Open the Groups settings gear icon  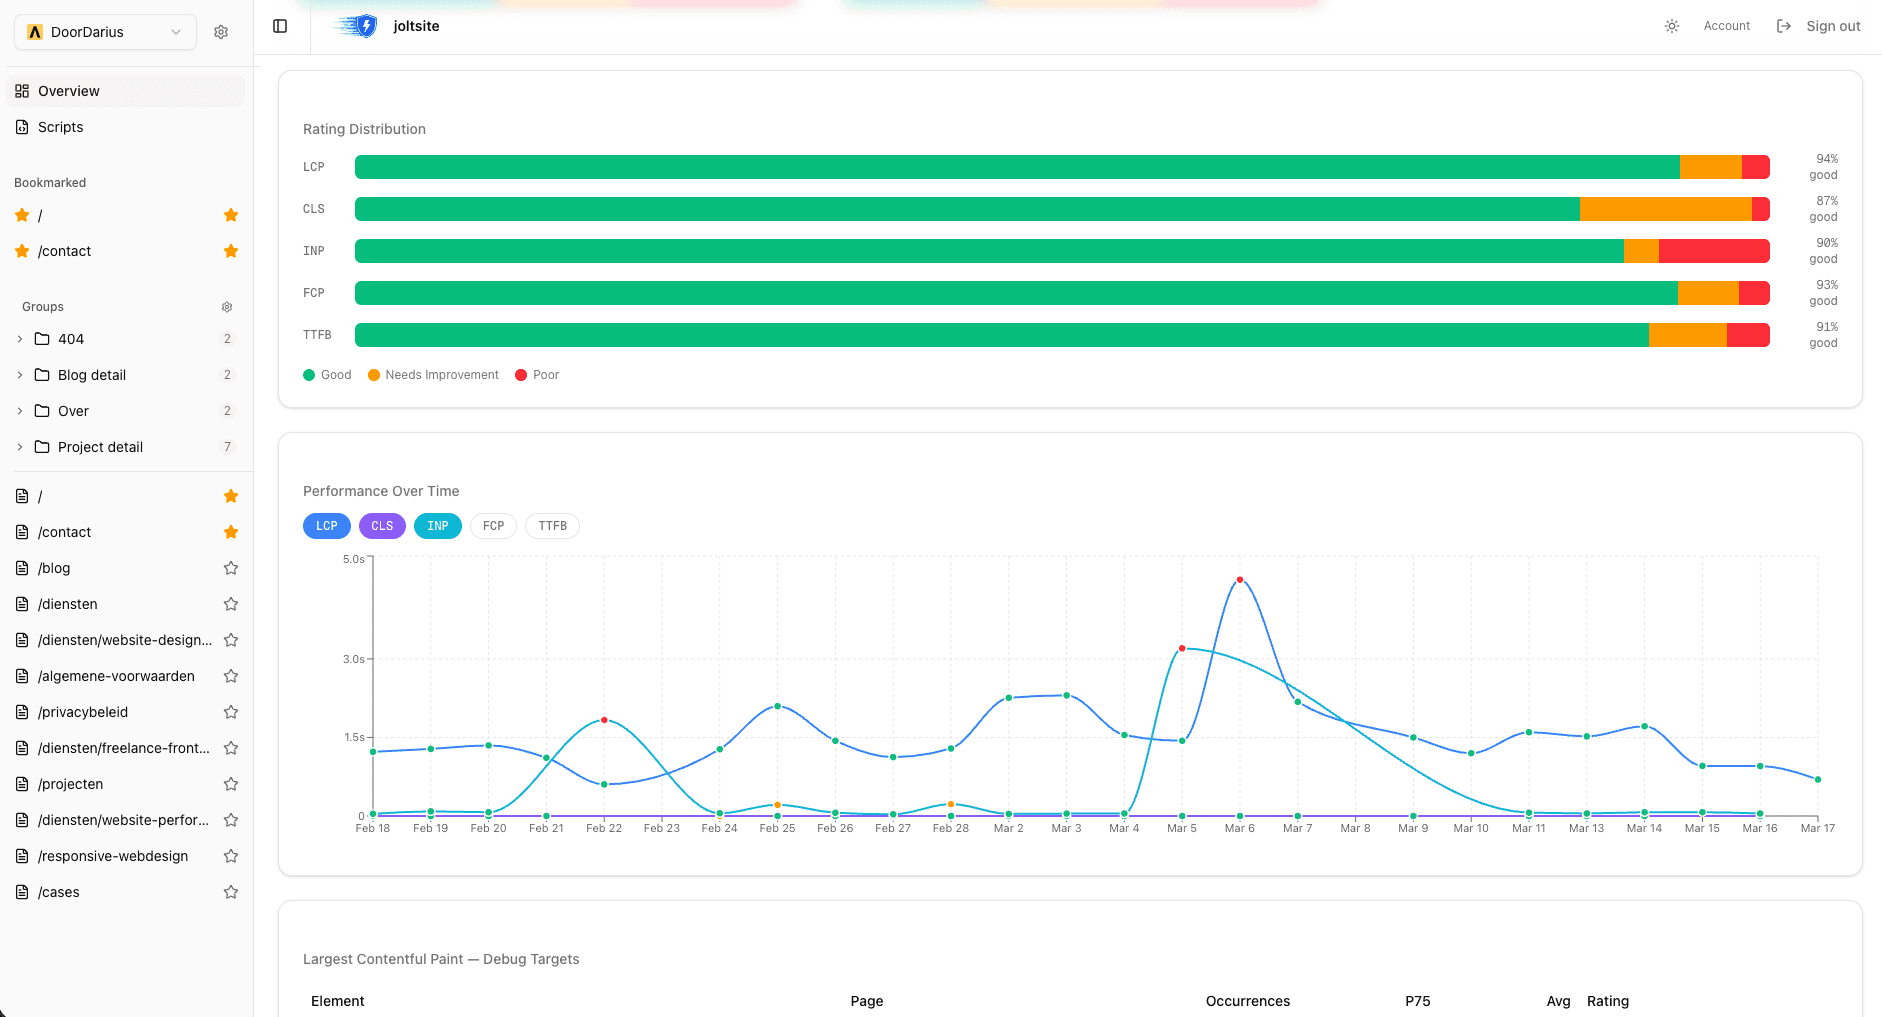227,307
